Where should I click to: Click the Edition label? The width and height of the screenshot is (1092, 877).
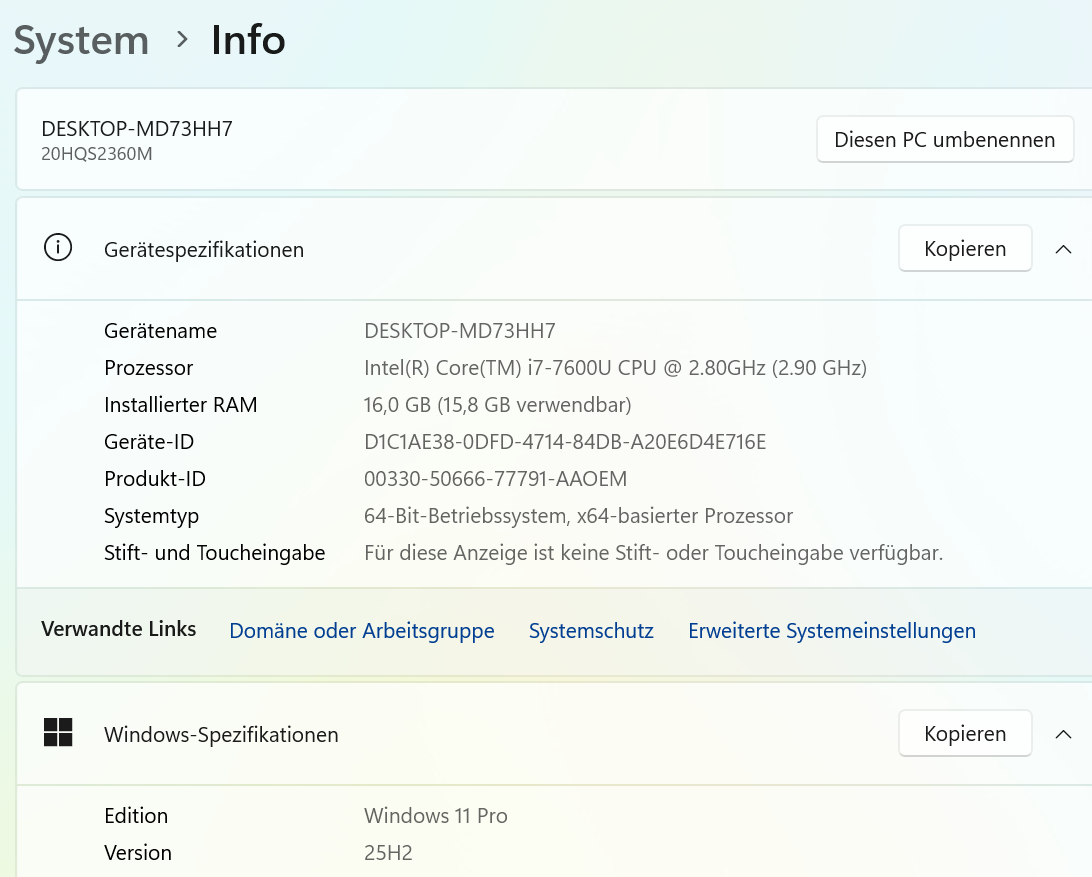pyautogui.click(x=136, y=816)
